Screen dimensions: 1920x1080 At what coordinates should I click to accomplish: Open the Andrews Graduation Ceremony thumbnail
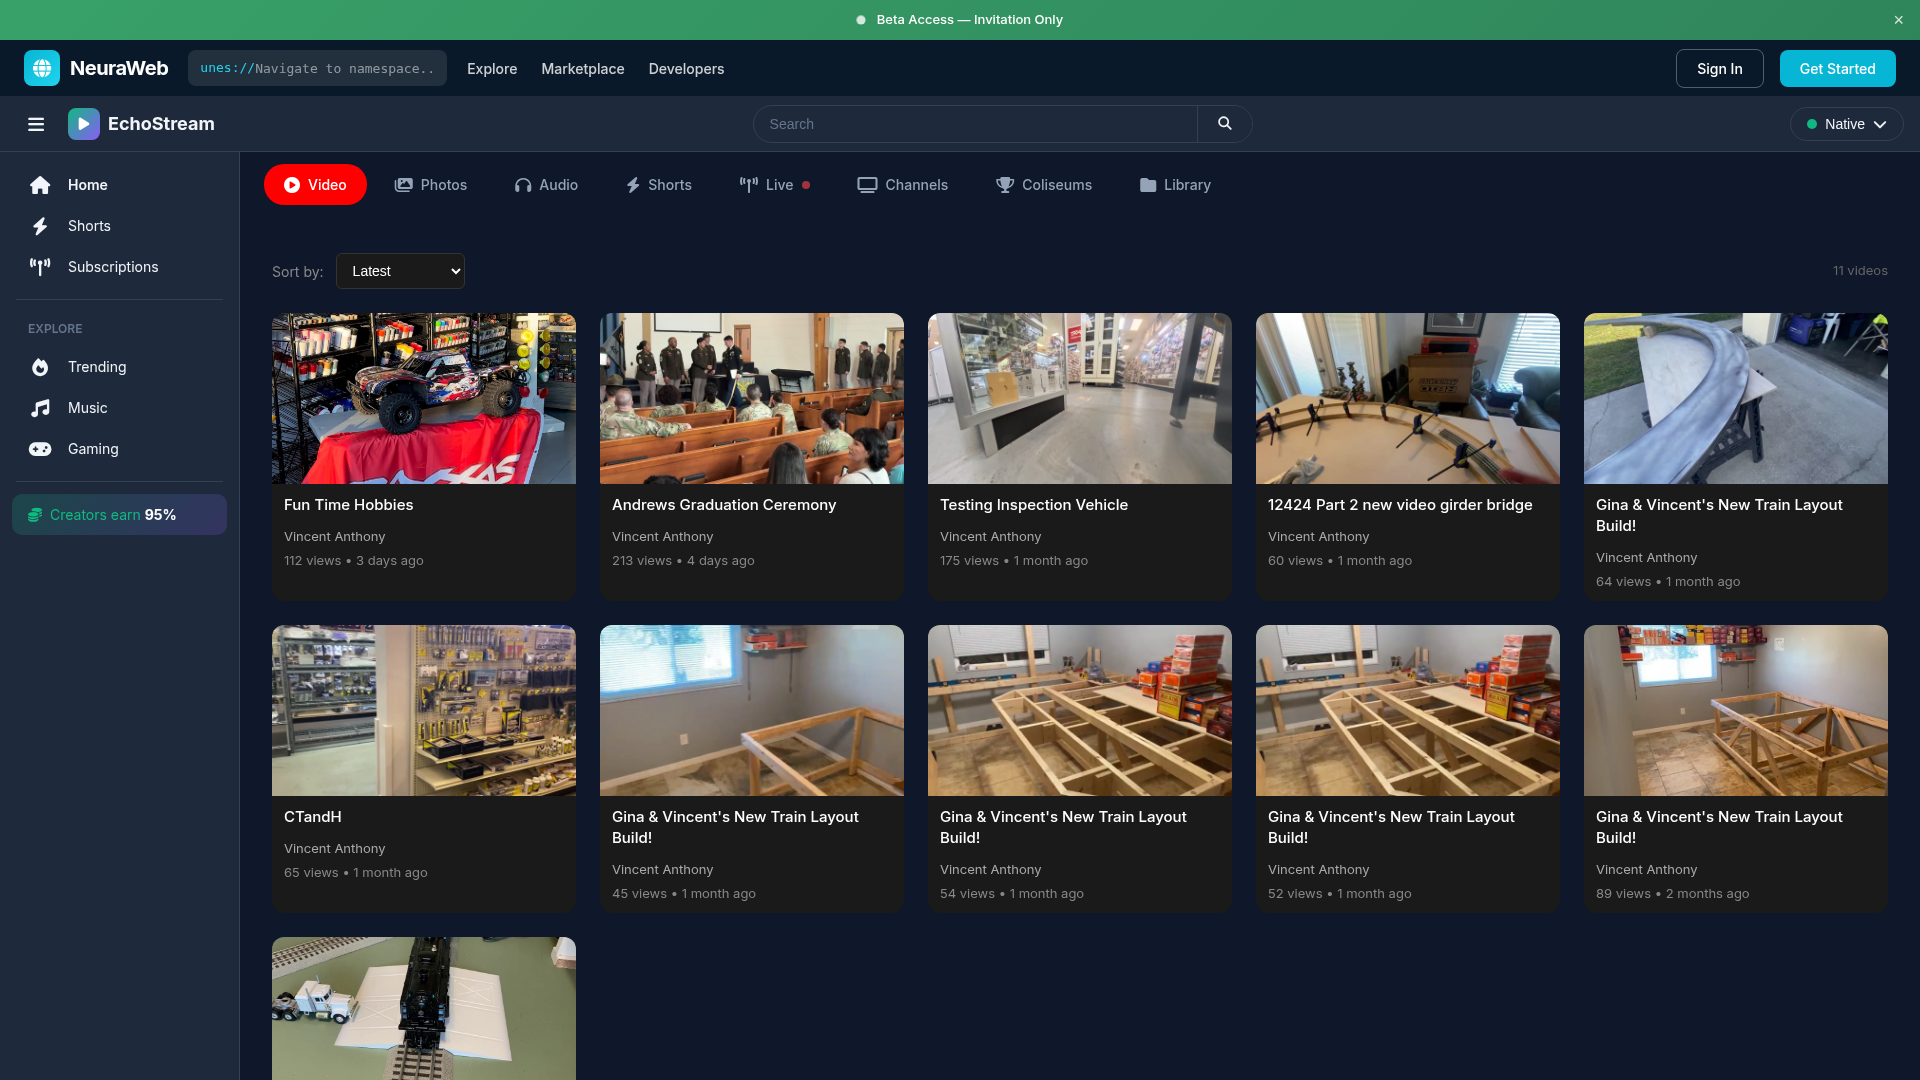752,398
